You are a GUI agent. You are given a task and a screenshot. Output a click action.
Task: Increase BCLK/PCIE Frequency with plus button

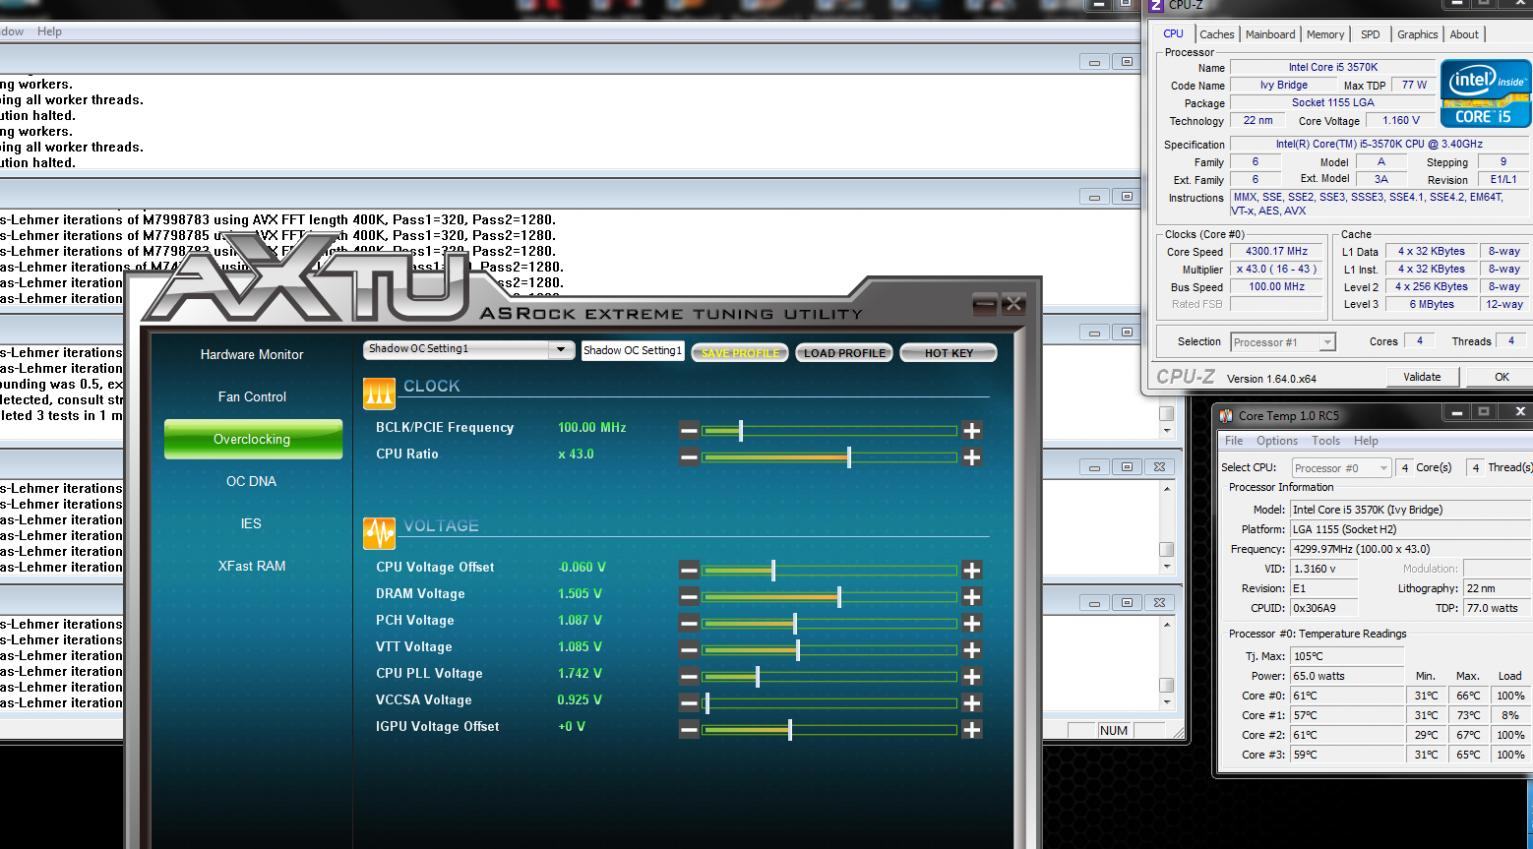(971, 431)
